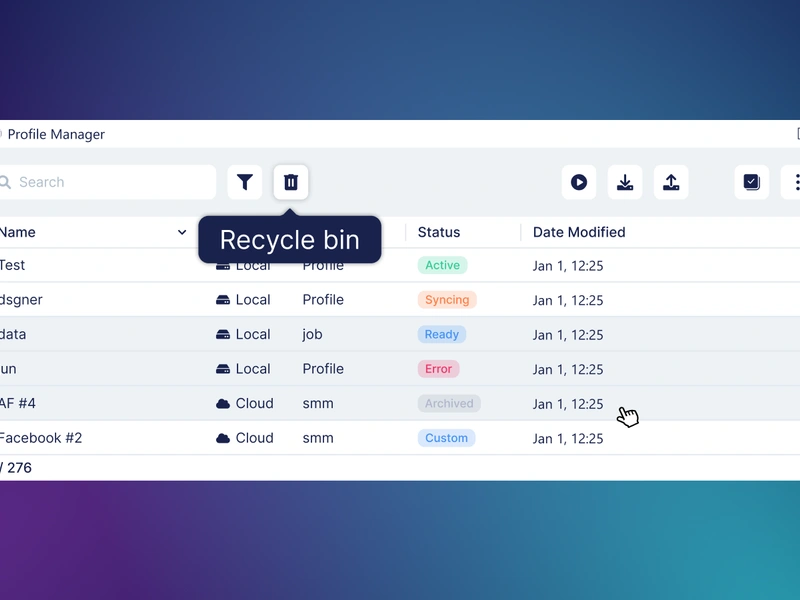The height and width of the screenshot is (600, 800).
Task: Click the upload export icon button
Action: coord(671,182)
